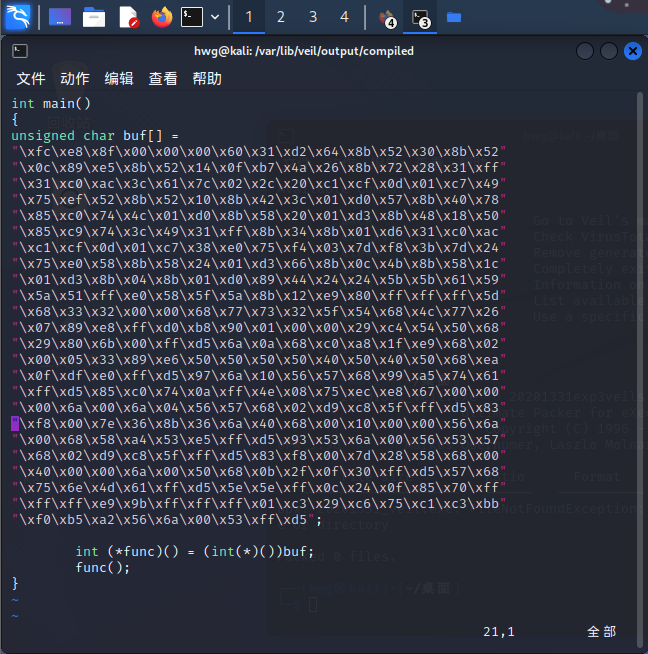648x654 pixels.
Task: Click the line starting with \x29\x80\x6b
Action: (259, 344)
